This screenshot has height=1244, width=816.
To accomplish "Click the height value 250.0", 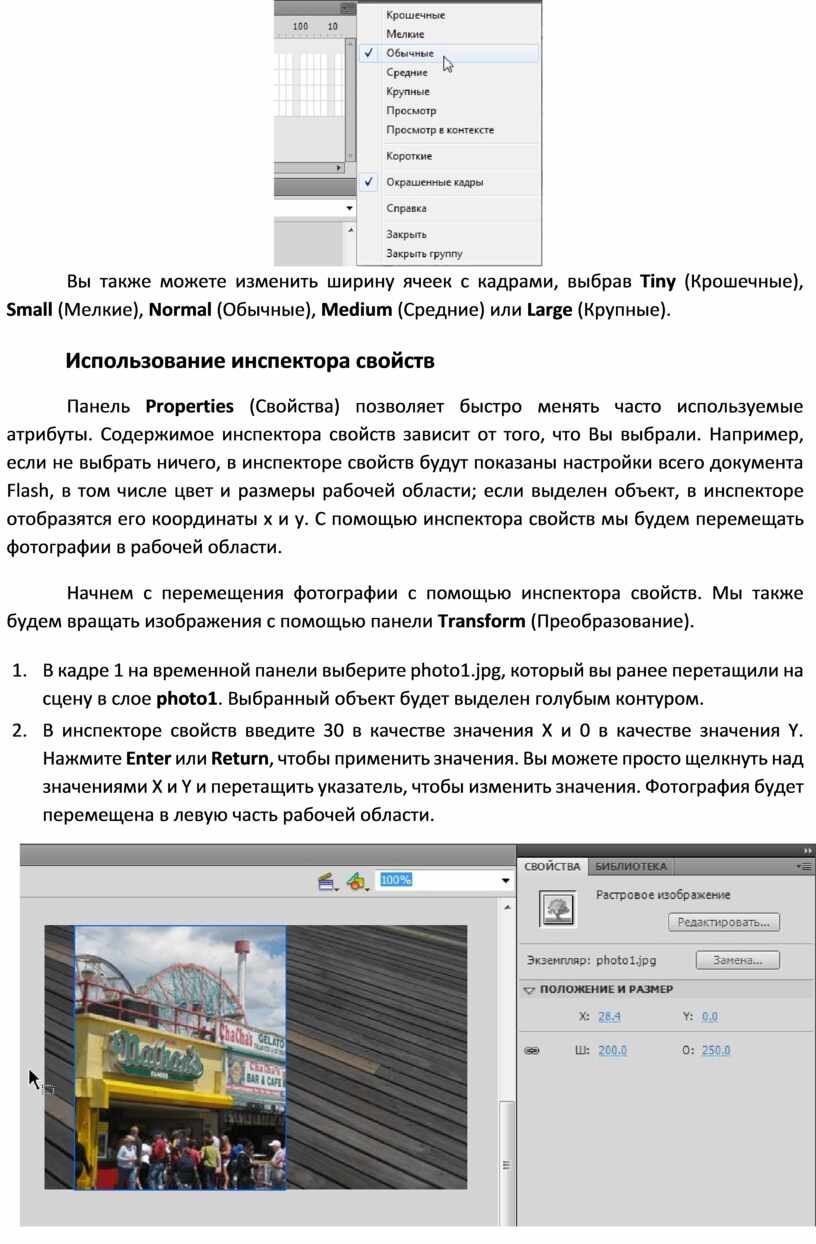I will [x=716, y=1050].
